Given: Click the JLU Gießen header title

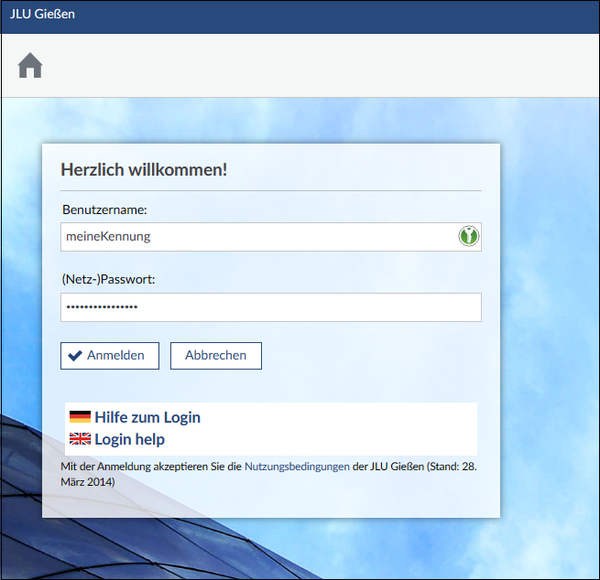Looking at the screenshot, I should (x=42, y=14).
